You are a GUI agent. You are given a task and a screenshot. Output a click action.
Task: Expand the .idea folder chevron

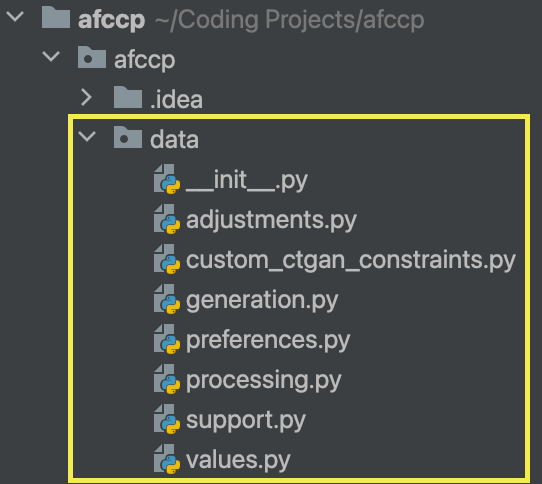[86, 97]
